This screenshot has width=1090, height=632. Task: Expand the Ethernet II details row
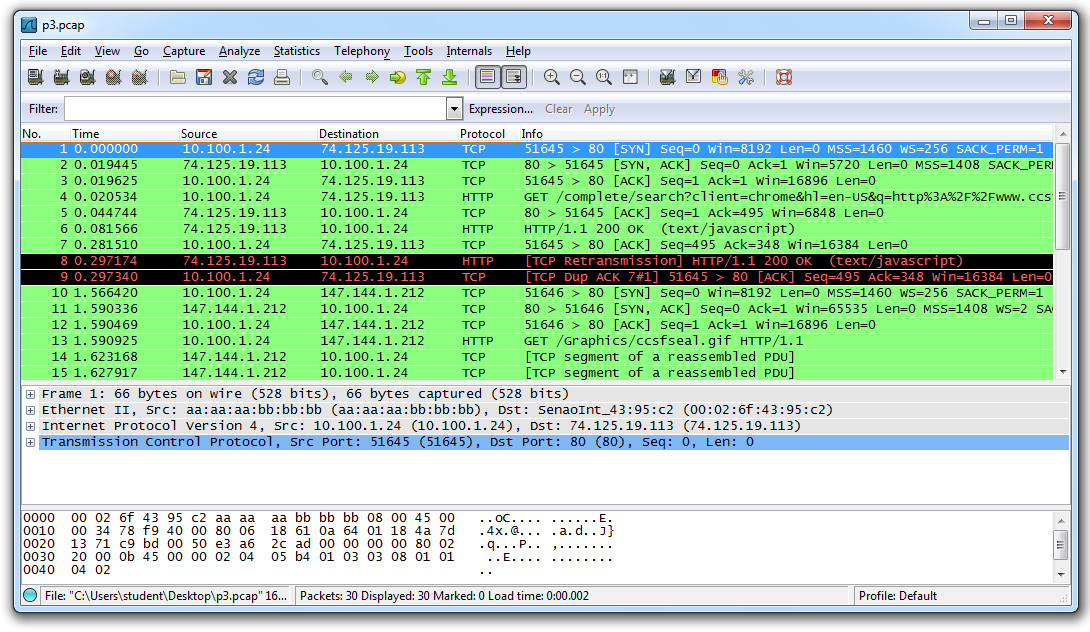[30, 409]
